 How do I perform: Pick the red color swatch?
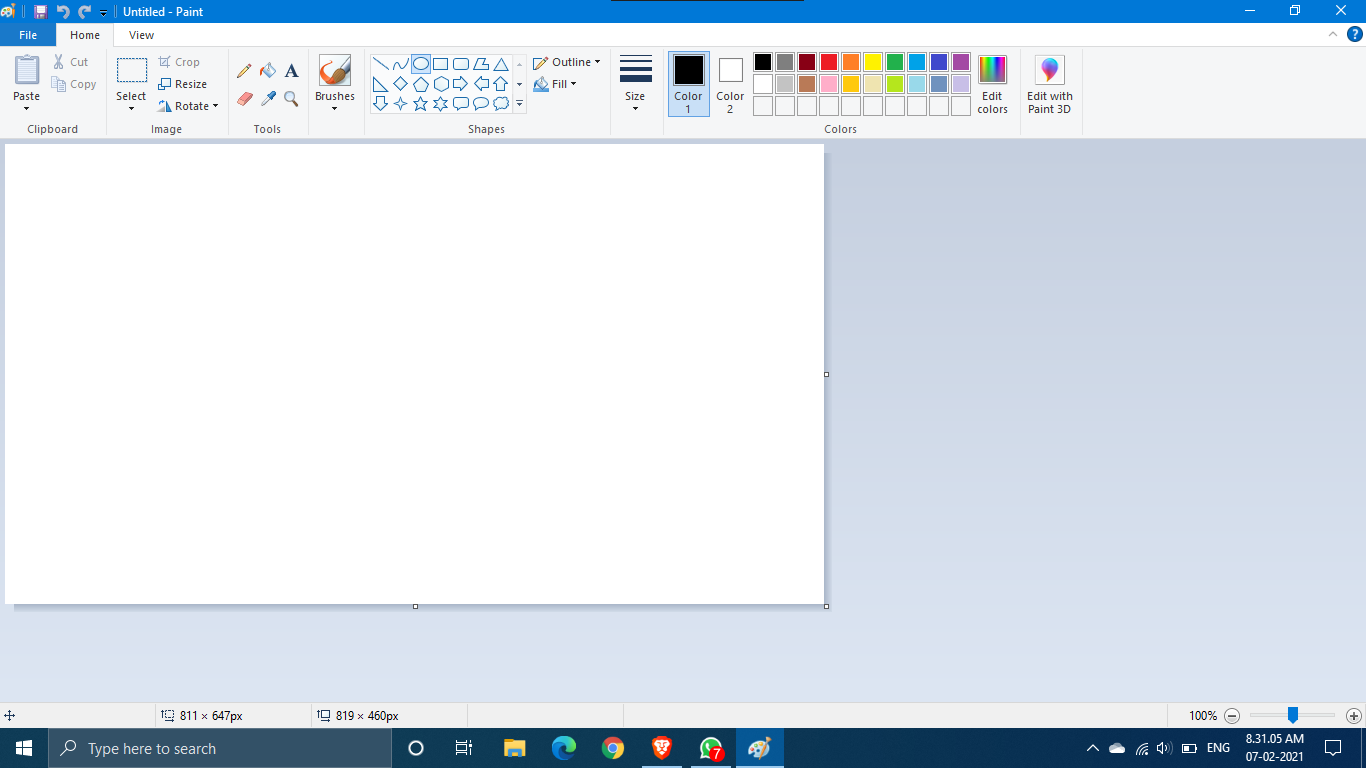829,62
